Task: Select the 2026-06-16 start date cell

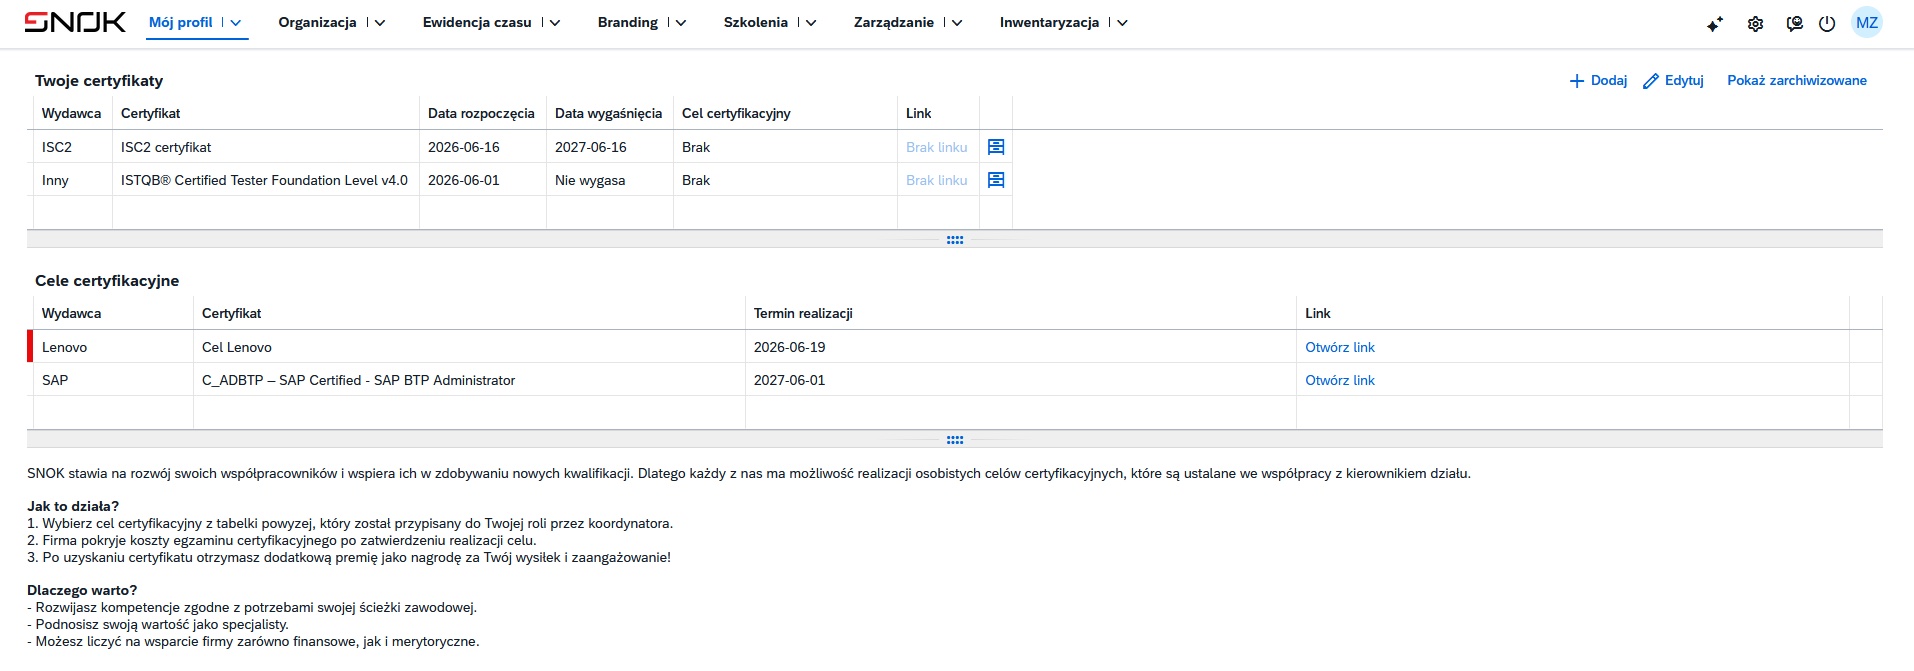Action: [483, 147]
